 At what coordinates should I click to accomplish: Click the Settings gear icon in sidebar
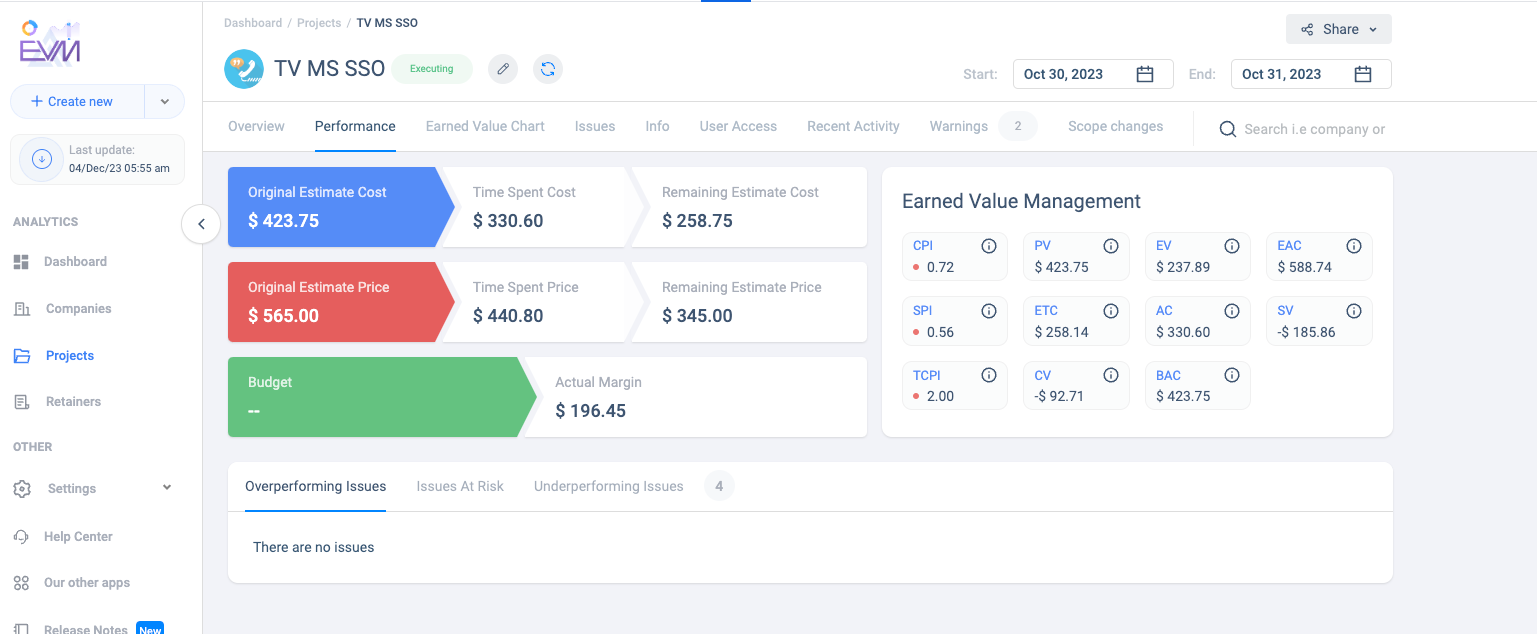[x=21, y=489]
